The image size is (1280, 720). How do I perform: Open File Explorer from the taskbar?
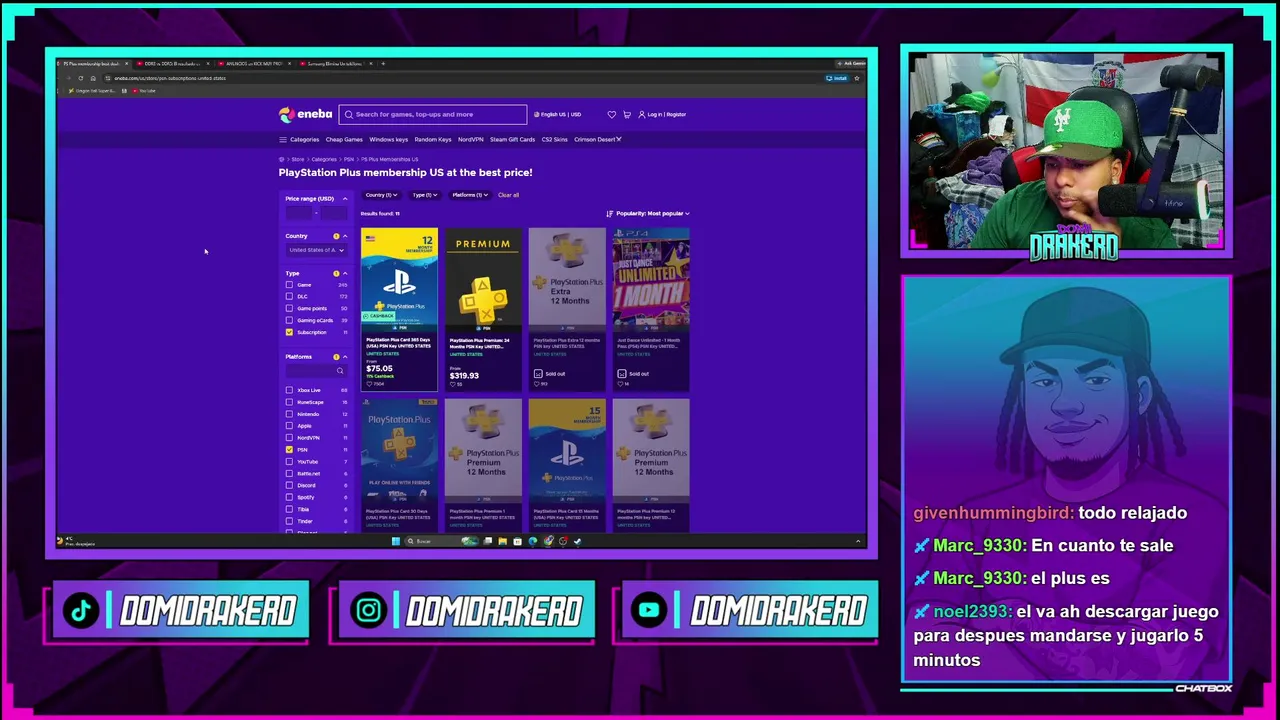pyautogui.click(x=502, y=541)
